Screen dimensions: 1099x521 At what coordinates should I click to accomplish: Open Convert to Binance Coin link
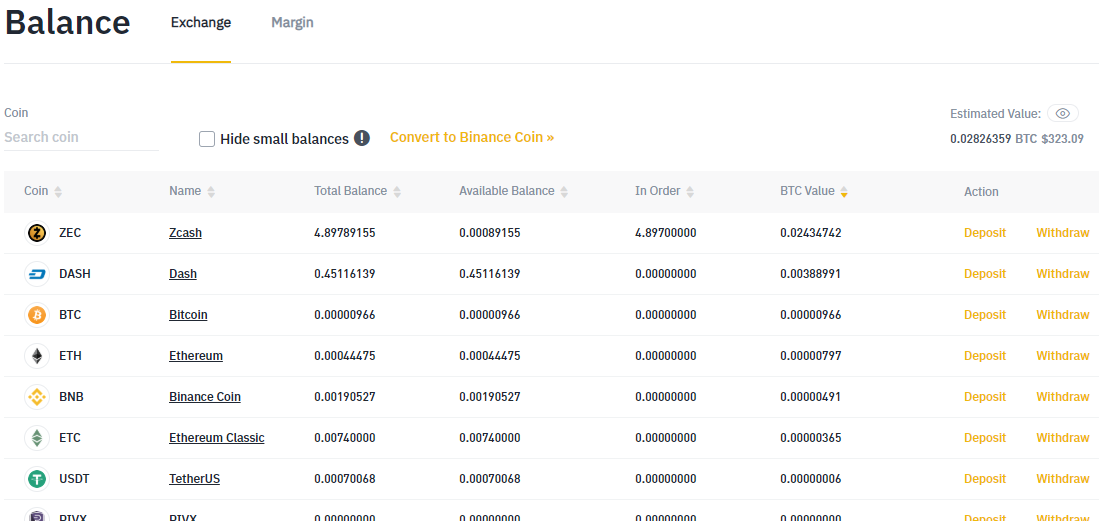[472, 137]
